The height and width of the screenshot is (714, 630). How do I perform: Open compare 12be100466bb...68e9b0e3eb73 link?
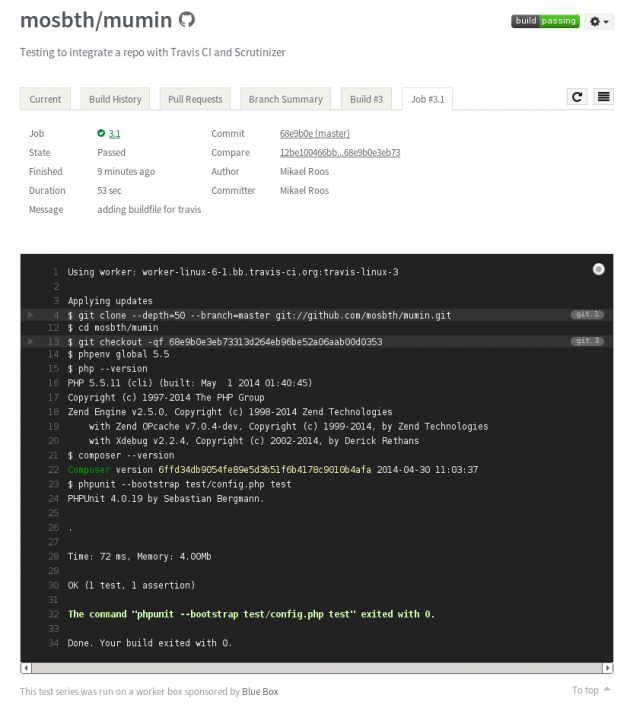pos(340,153)
